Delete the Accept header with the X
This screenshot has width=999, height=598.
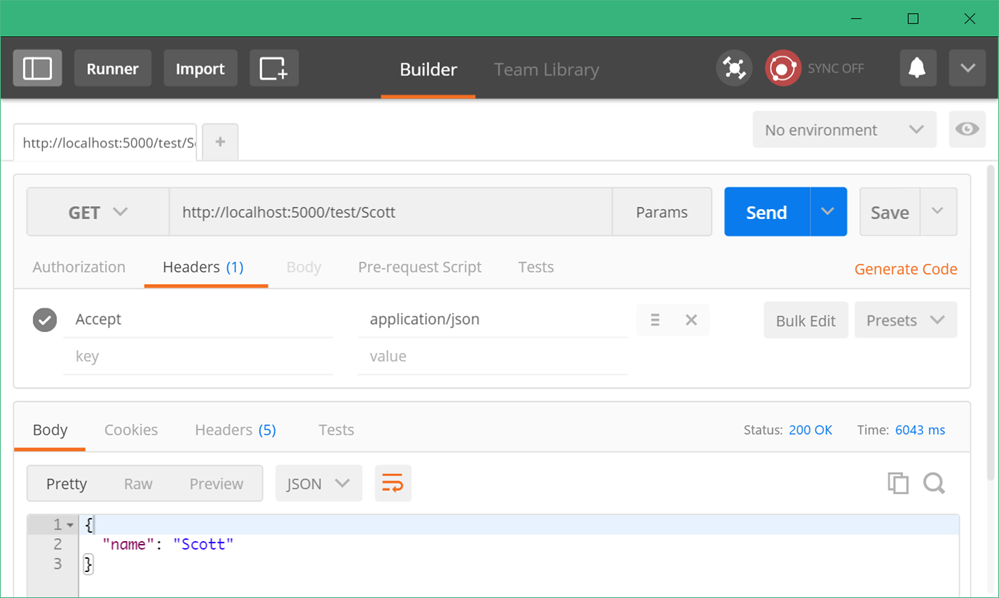pos(691,319)
